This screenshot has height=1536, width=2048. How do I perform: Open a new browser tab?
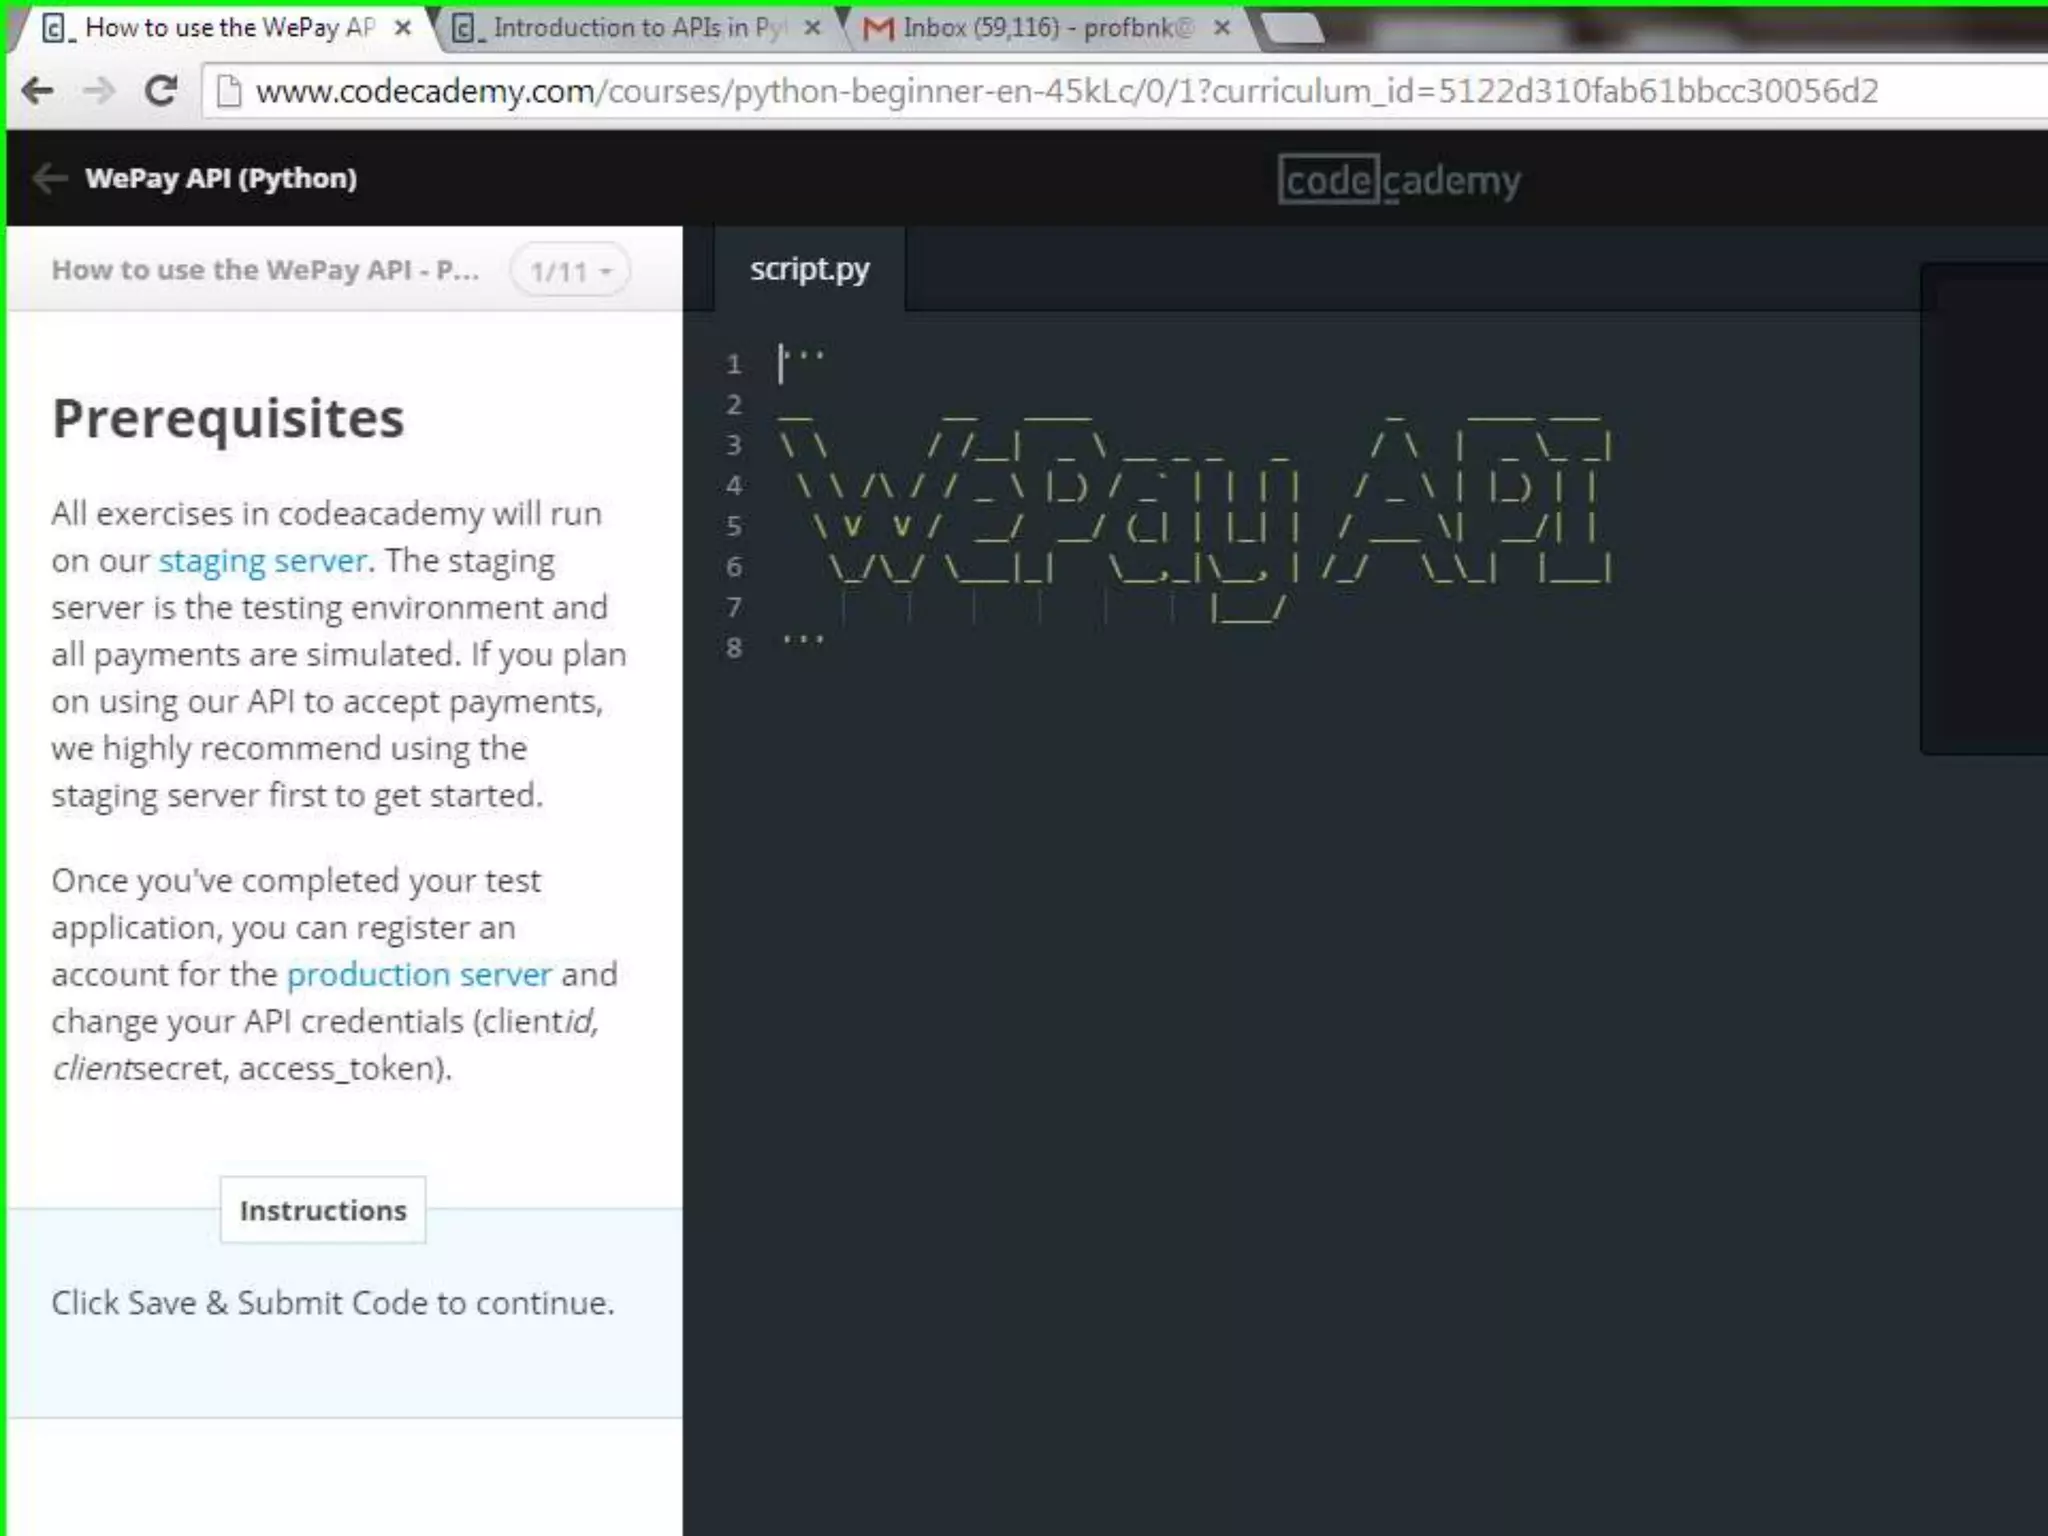[x=1293, y=28]
